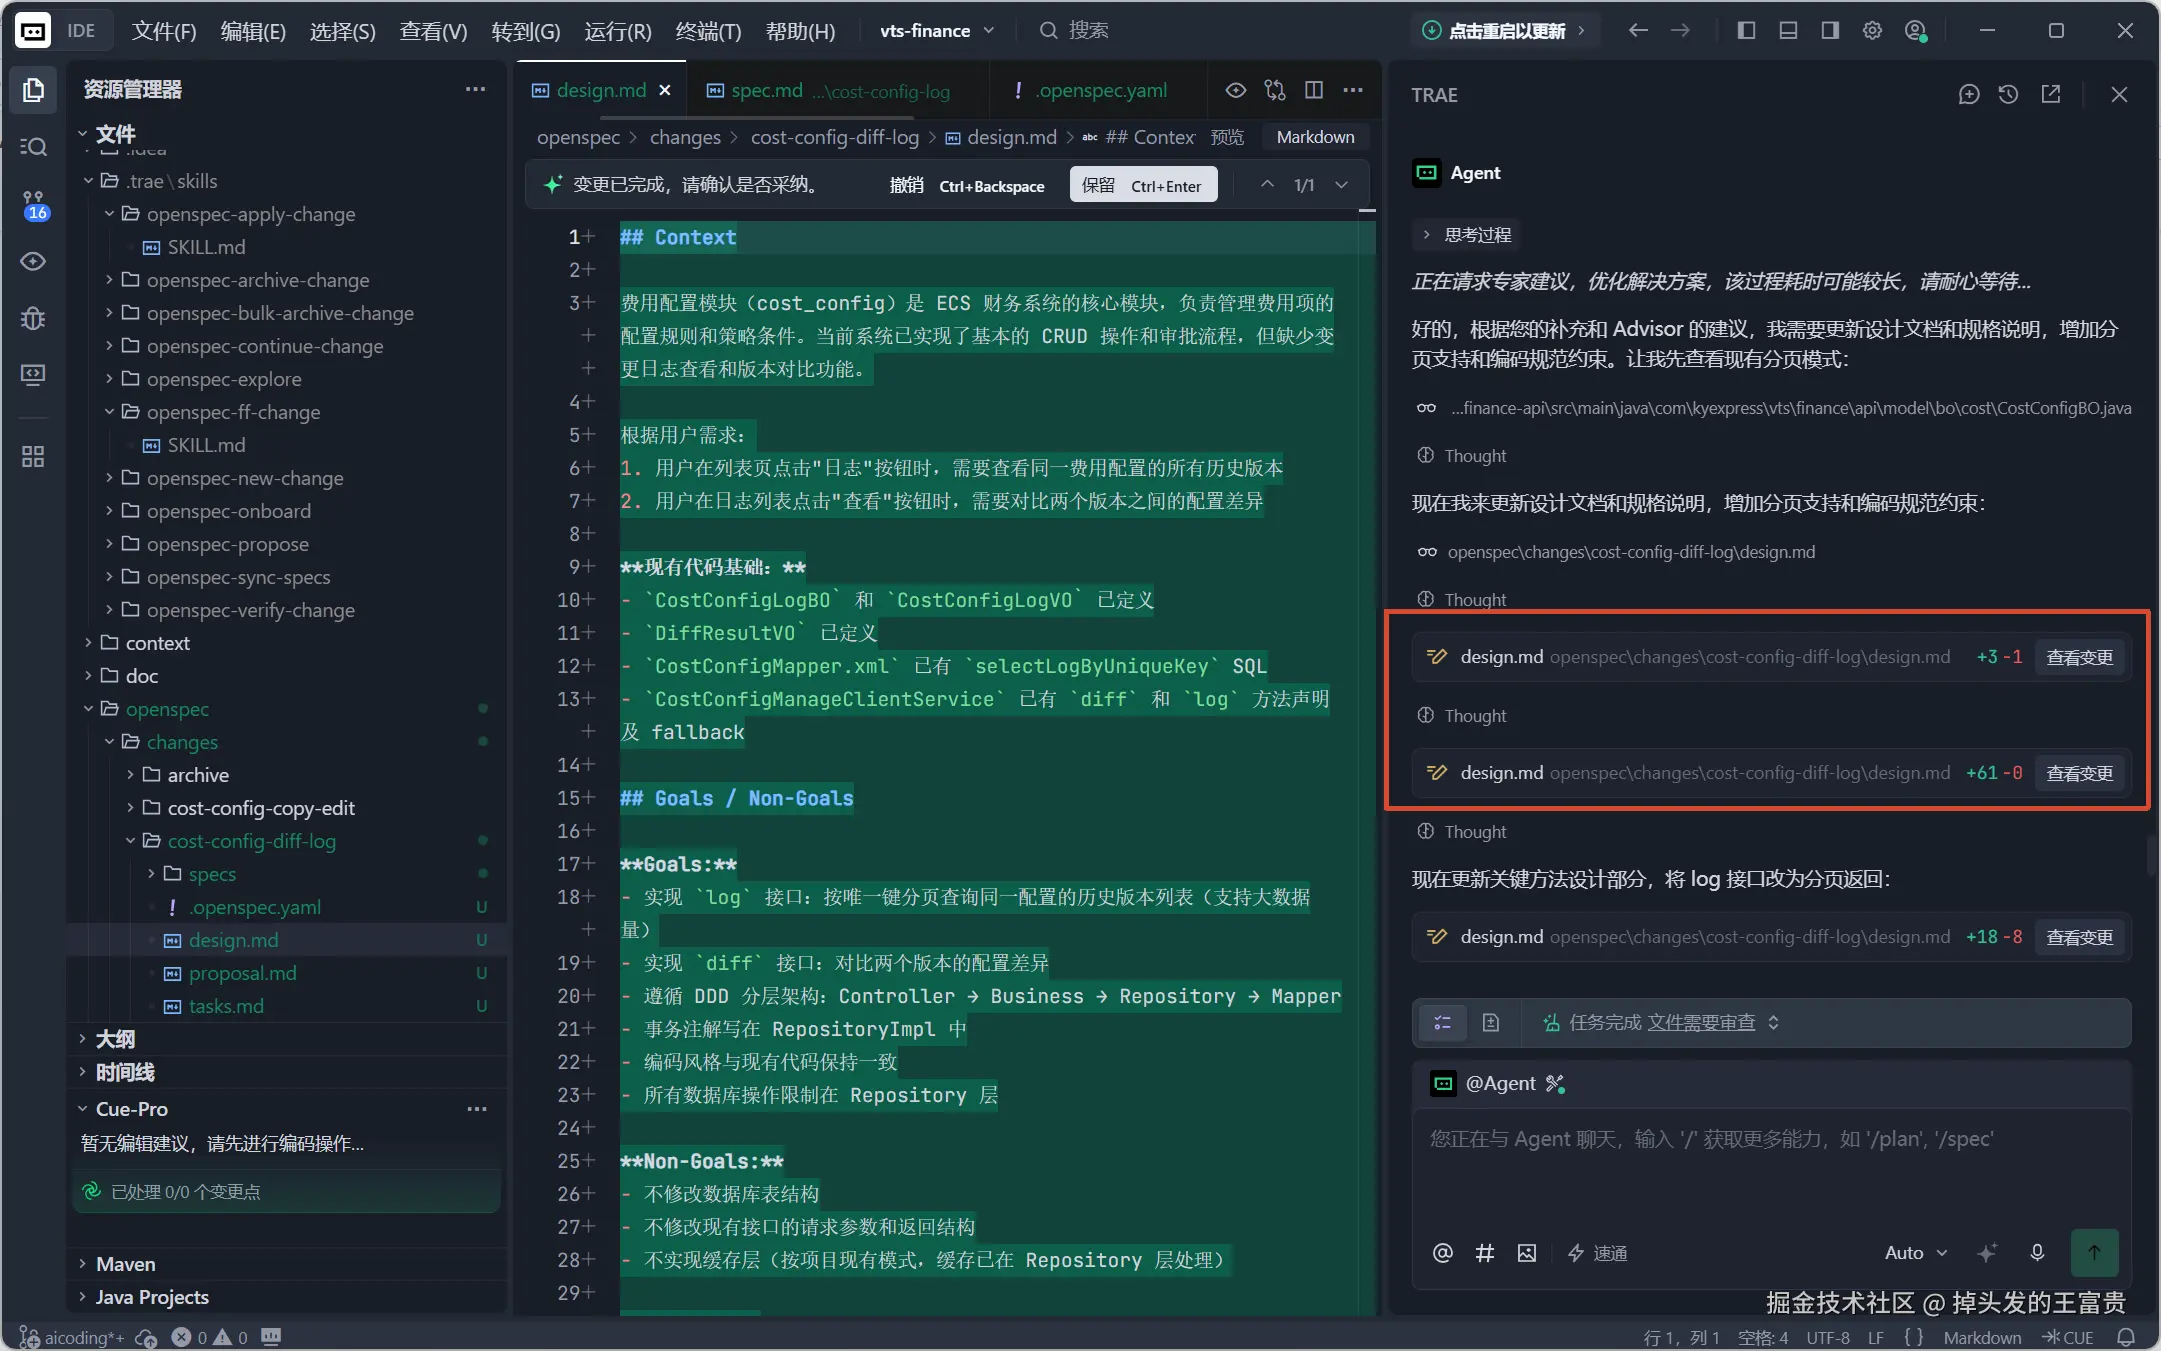Open chat history icon in TRAE panel
The image size is (2161, 1351).
click(x=2008, y=94)
